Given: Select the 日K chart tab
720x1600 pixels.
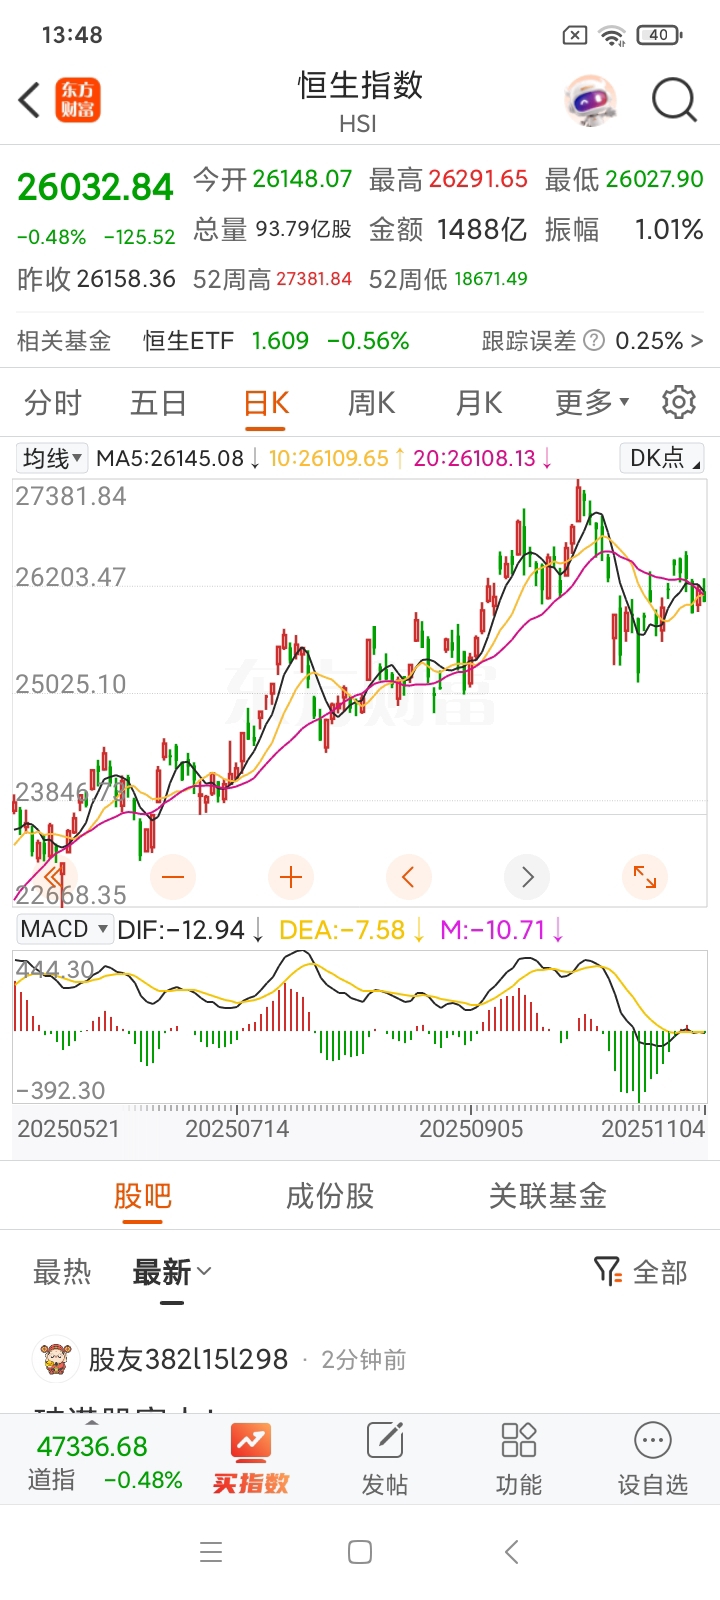Looking at the screenshot, I should click(266, 403).
